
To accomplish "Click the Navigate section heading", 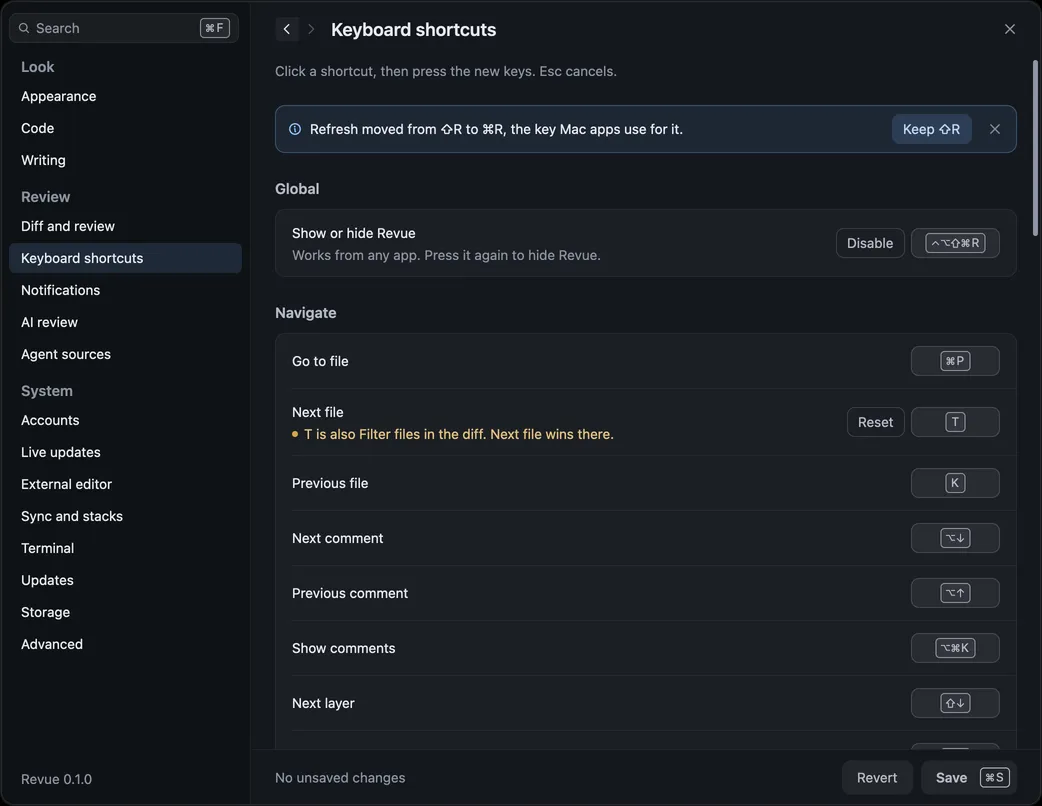I will tap(306, 313).
